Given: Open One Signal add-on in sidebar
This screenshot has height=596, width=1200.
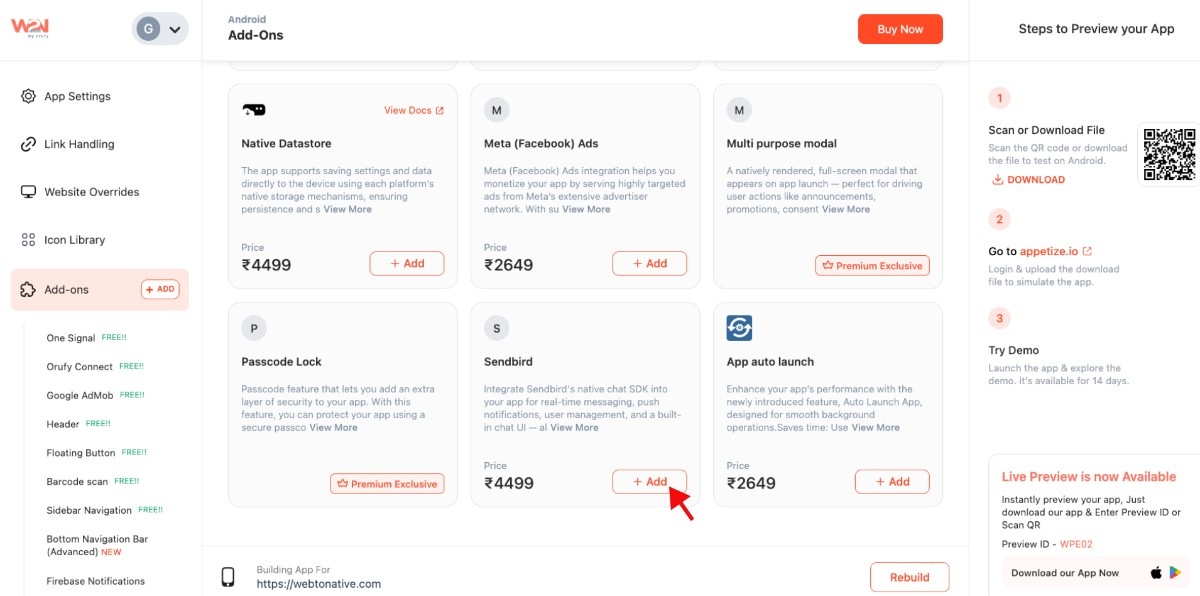Looking at the screenshot, I should 70,338.
